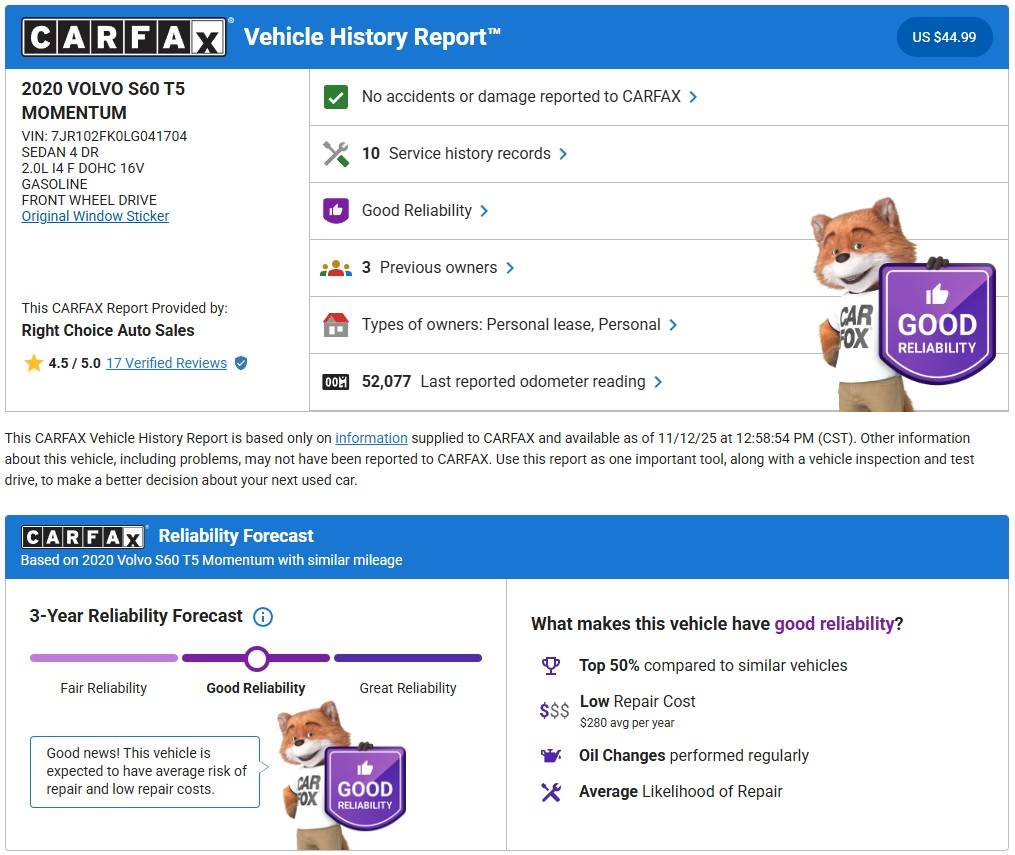1015x855 pixels.
Task: Open the 3-Year Reliability Forecast info icon
Action: pos(263,617)
